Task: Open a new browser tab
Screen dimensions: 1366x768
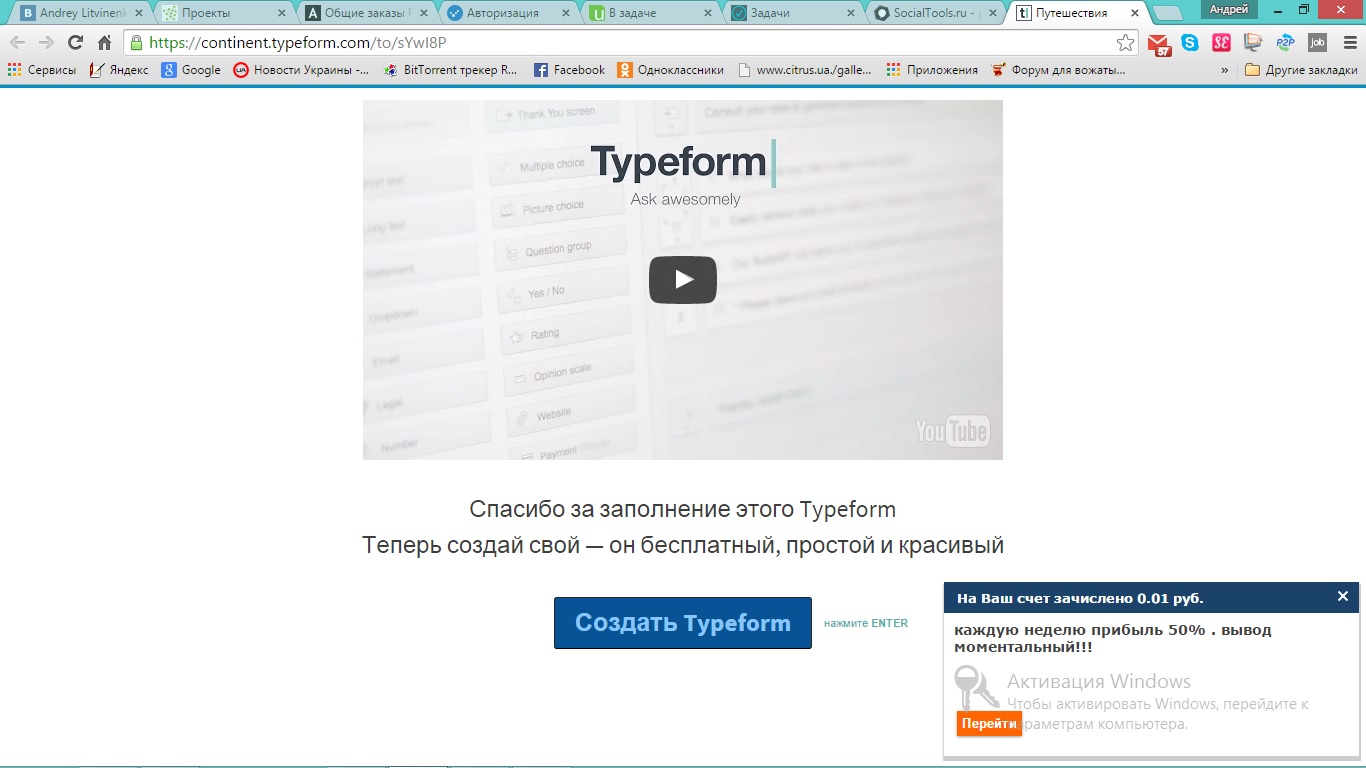Action: pos(1168,14)
